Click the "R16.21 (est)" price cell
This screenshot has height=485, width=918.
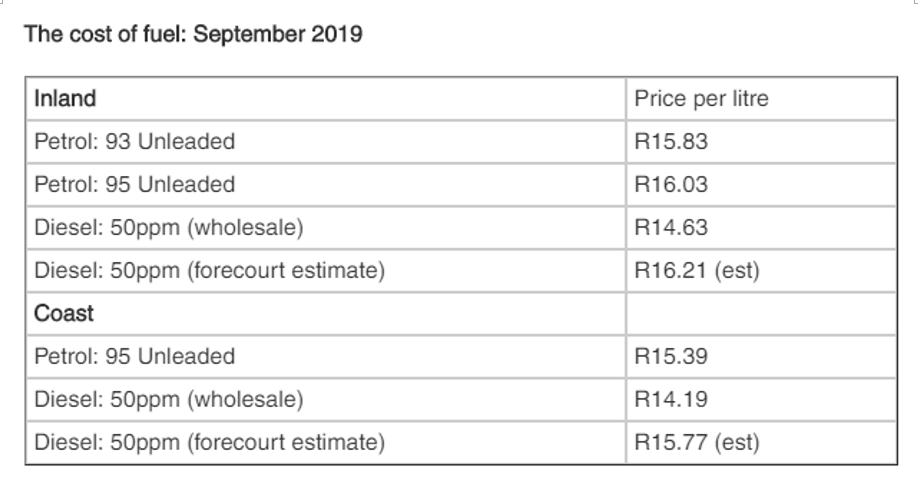point(761,271)
